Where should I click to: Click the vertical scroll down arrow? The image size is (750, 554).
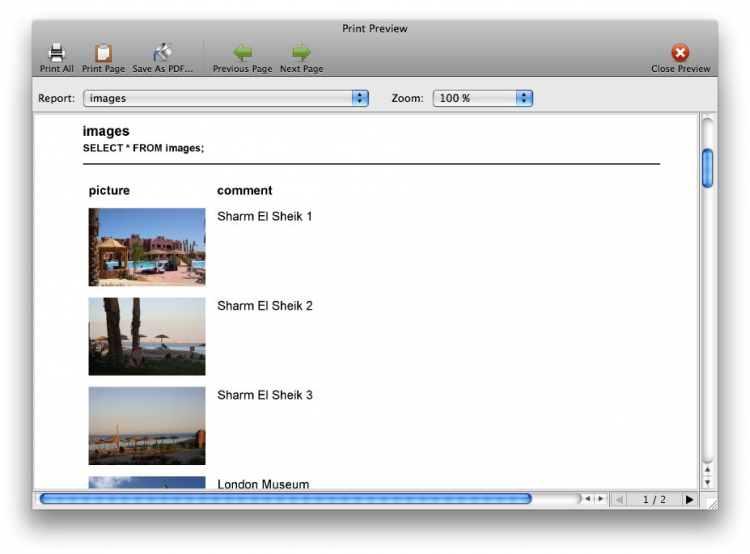point(707,482)
